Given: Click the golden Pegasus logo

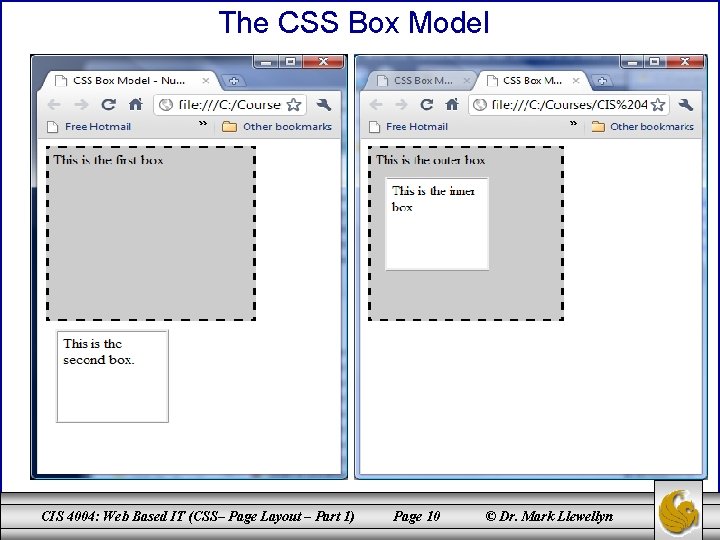Looking at the screenshot, I should click(678, 510).
